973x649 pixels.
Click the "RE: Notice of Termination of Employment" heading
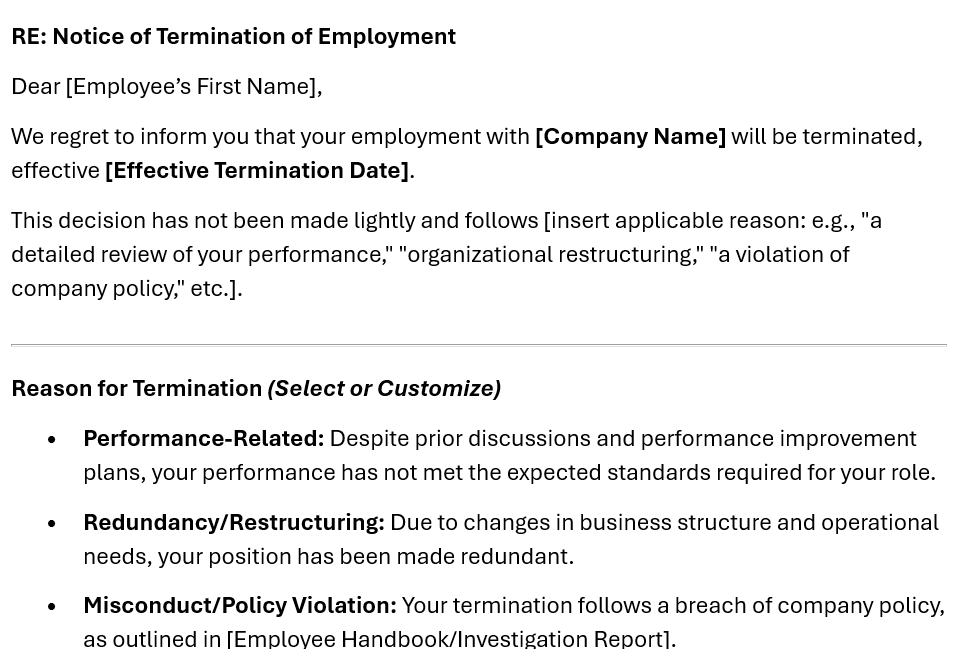pyautogui.click(x=233, y=37)
